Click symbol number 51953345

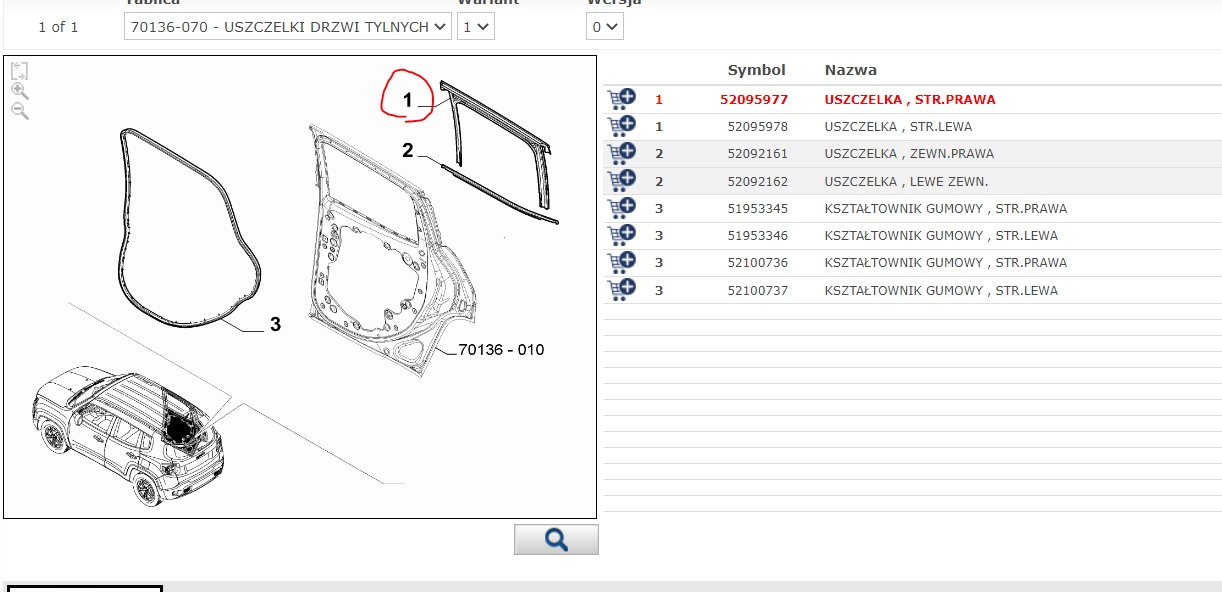(757, 208)
